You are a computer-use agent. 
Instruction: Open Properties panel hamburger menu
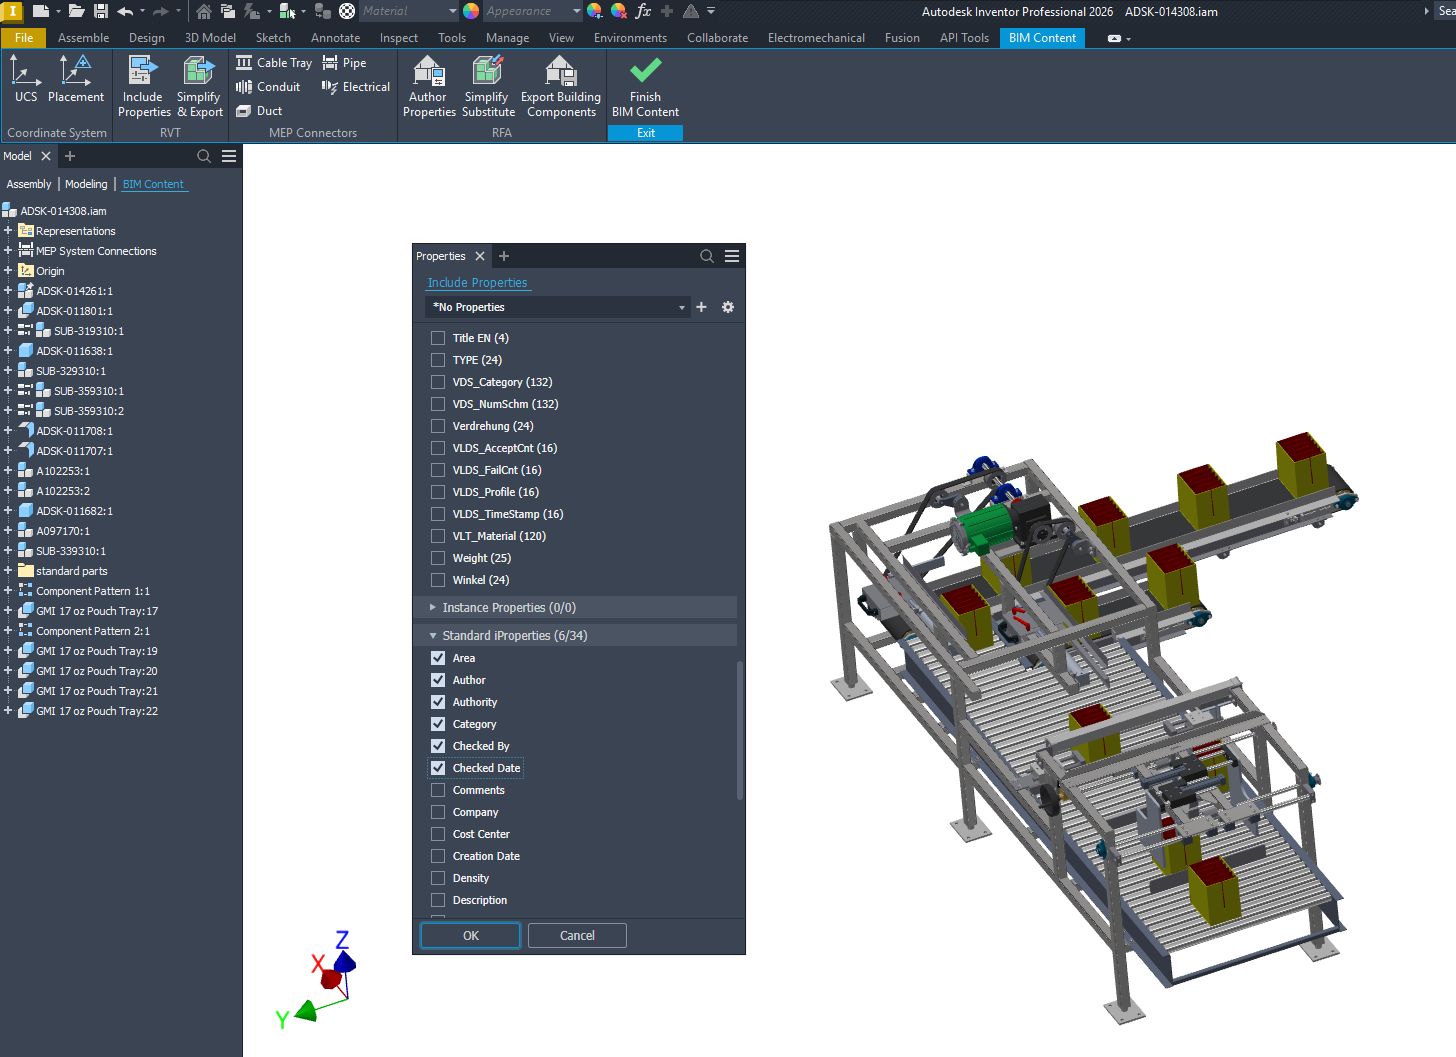732,256
